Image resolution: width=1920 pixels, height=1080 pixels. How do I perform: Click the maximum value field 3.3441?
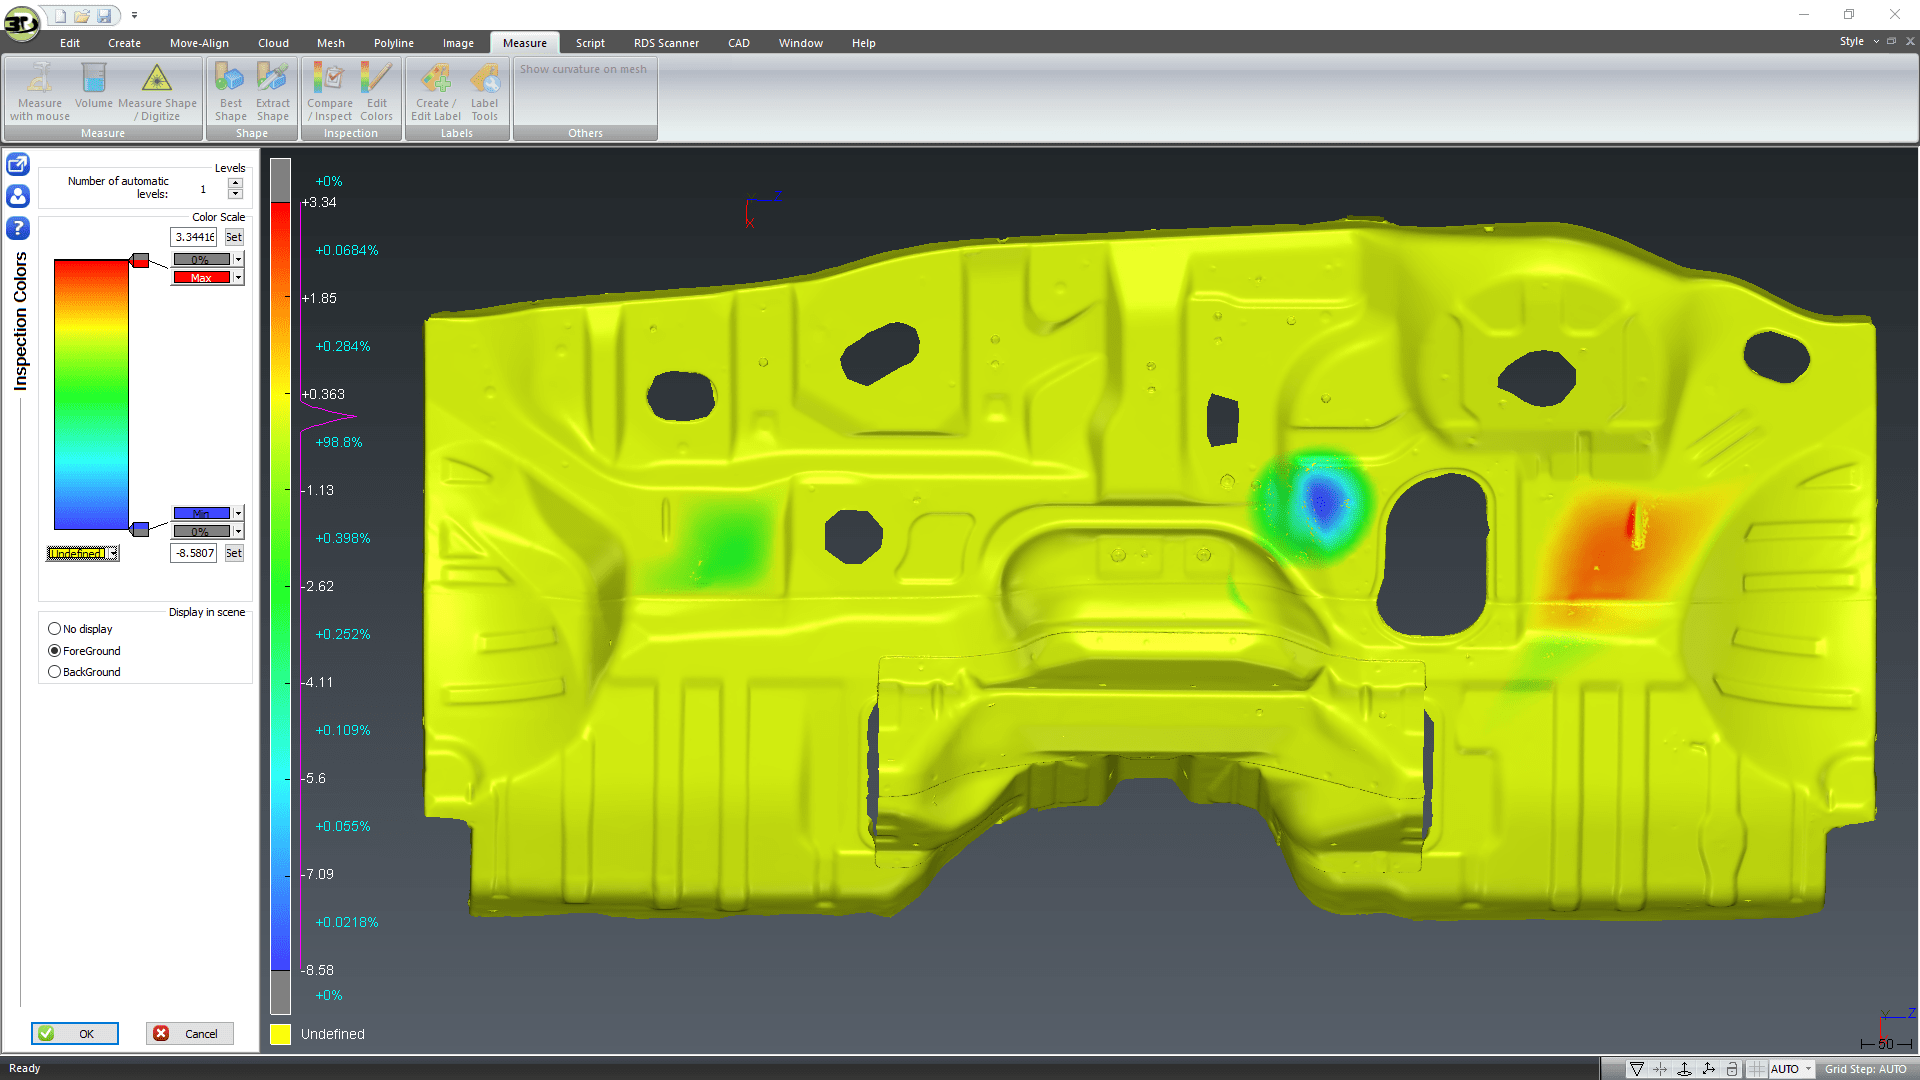coord(194,237)
